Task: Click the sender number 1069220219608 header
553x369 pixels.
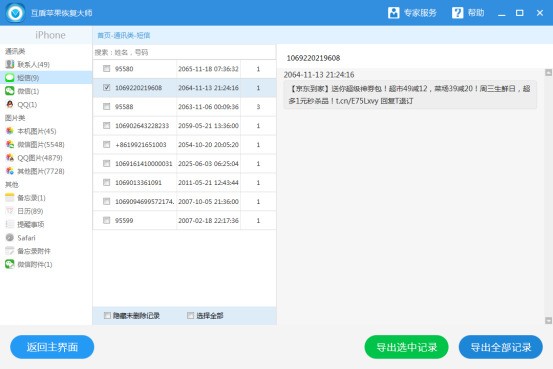Action: click(313, 58)
